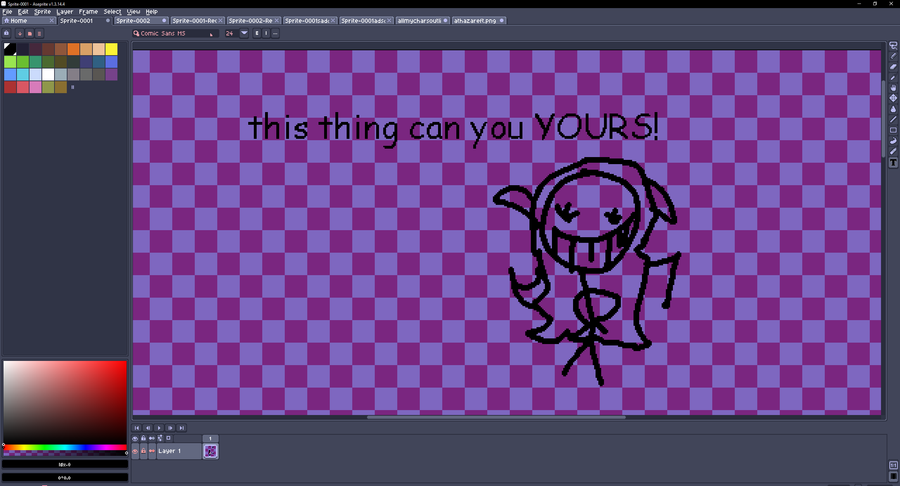Click the sort palette icon
This screenshot has height=486, width=900.
[x=20, y=33]
